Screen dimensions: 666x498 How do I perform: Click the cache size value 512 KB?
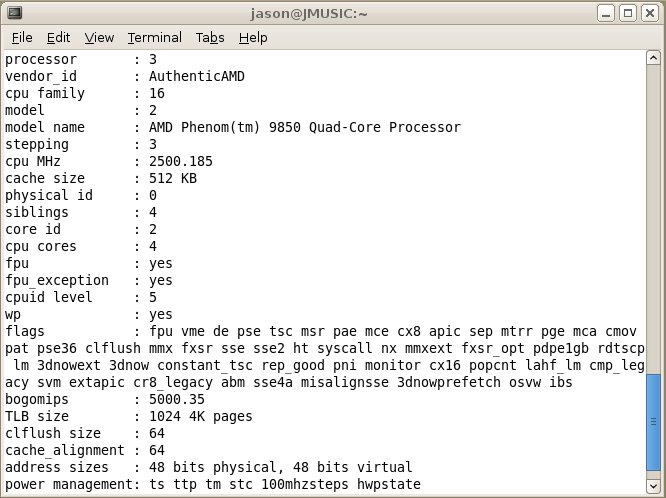pos(173,178)
